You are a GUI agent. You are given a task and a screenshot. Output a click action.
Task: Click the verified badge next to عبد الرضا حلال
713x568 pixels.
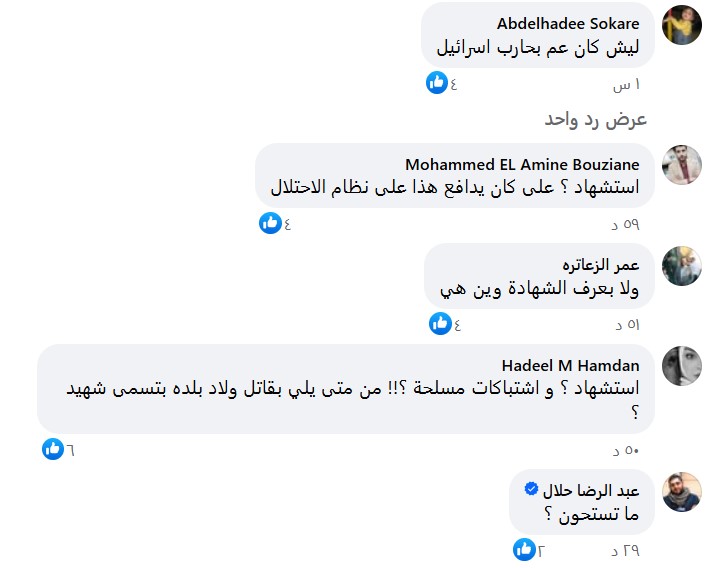click(x=532, y=489)
